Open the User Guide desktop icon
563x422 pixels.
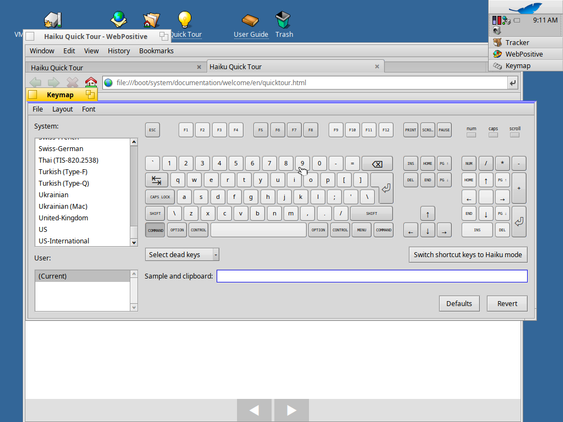pos(251,24)
